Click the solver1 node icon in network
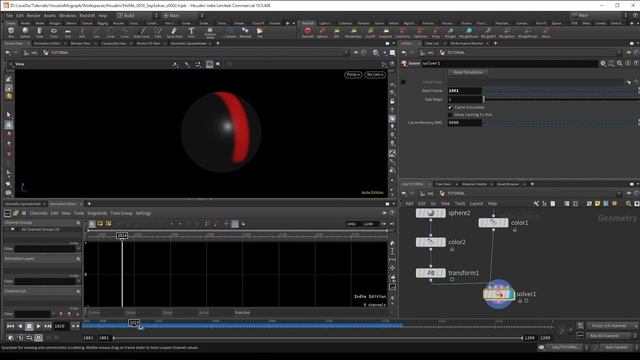The image size is (640, 360). 498,294
